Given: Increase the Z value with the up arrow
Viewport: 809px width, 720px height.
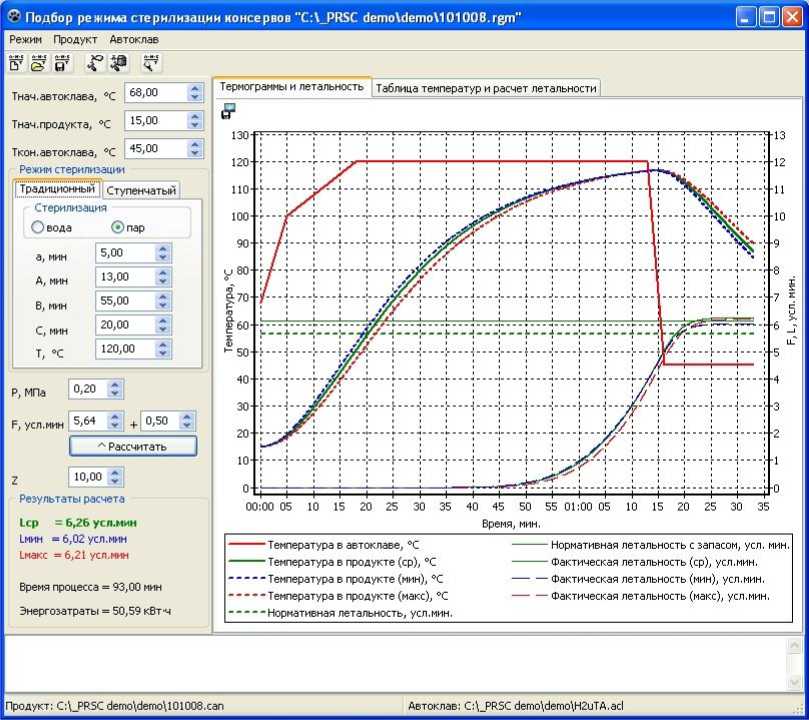Looking at the screenshot, I should (x=115, y=472).
